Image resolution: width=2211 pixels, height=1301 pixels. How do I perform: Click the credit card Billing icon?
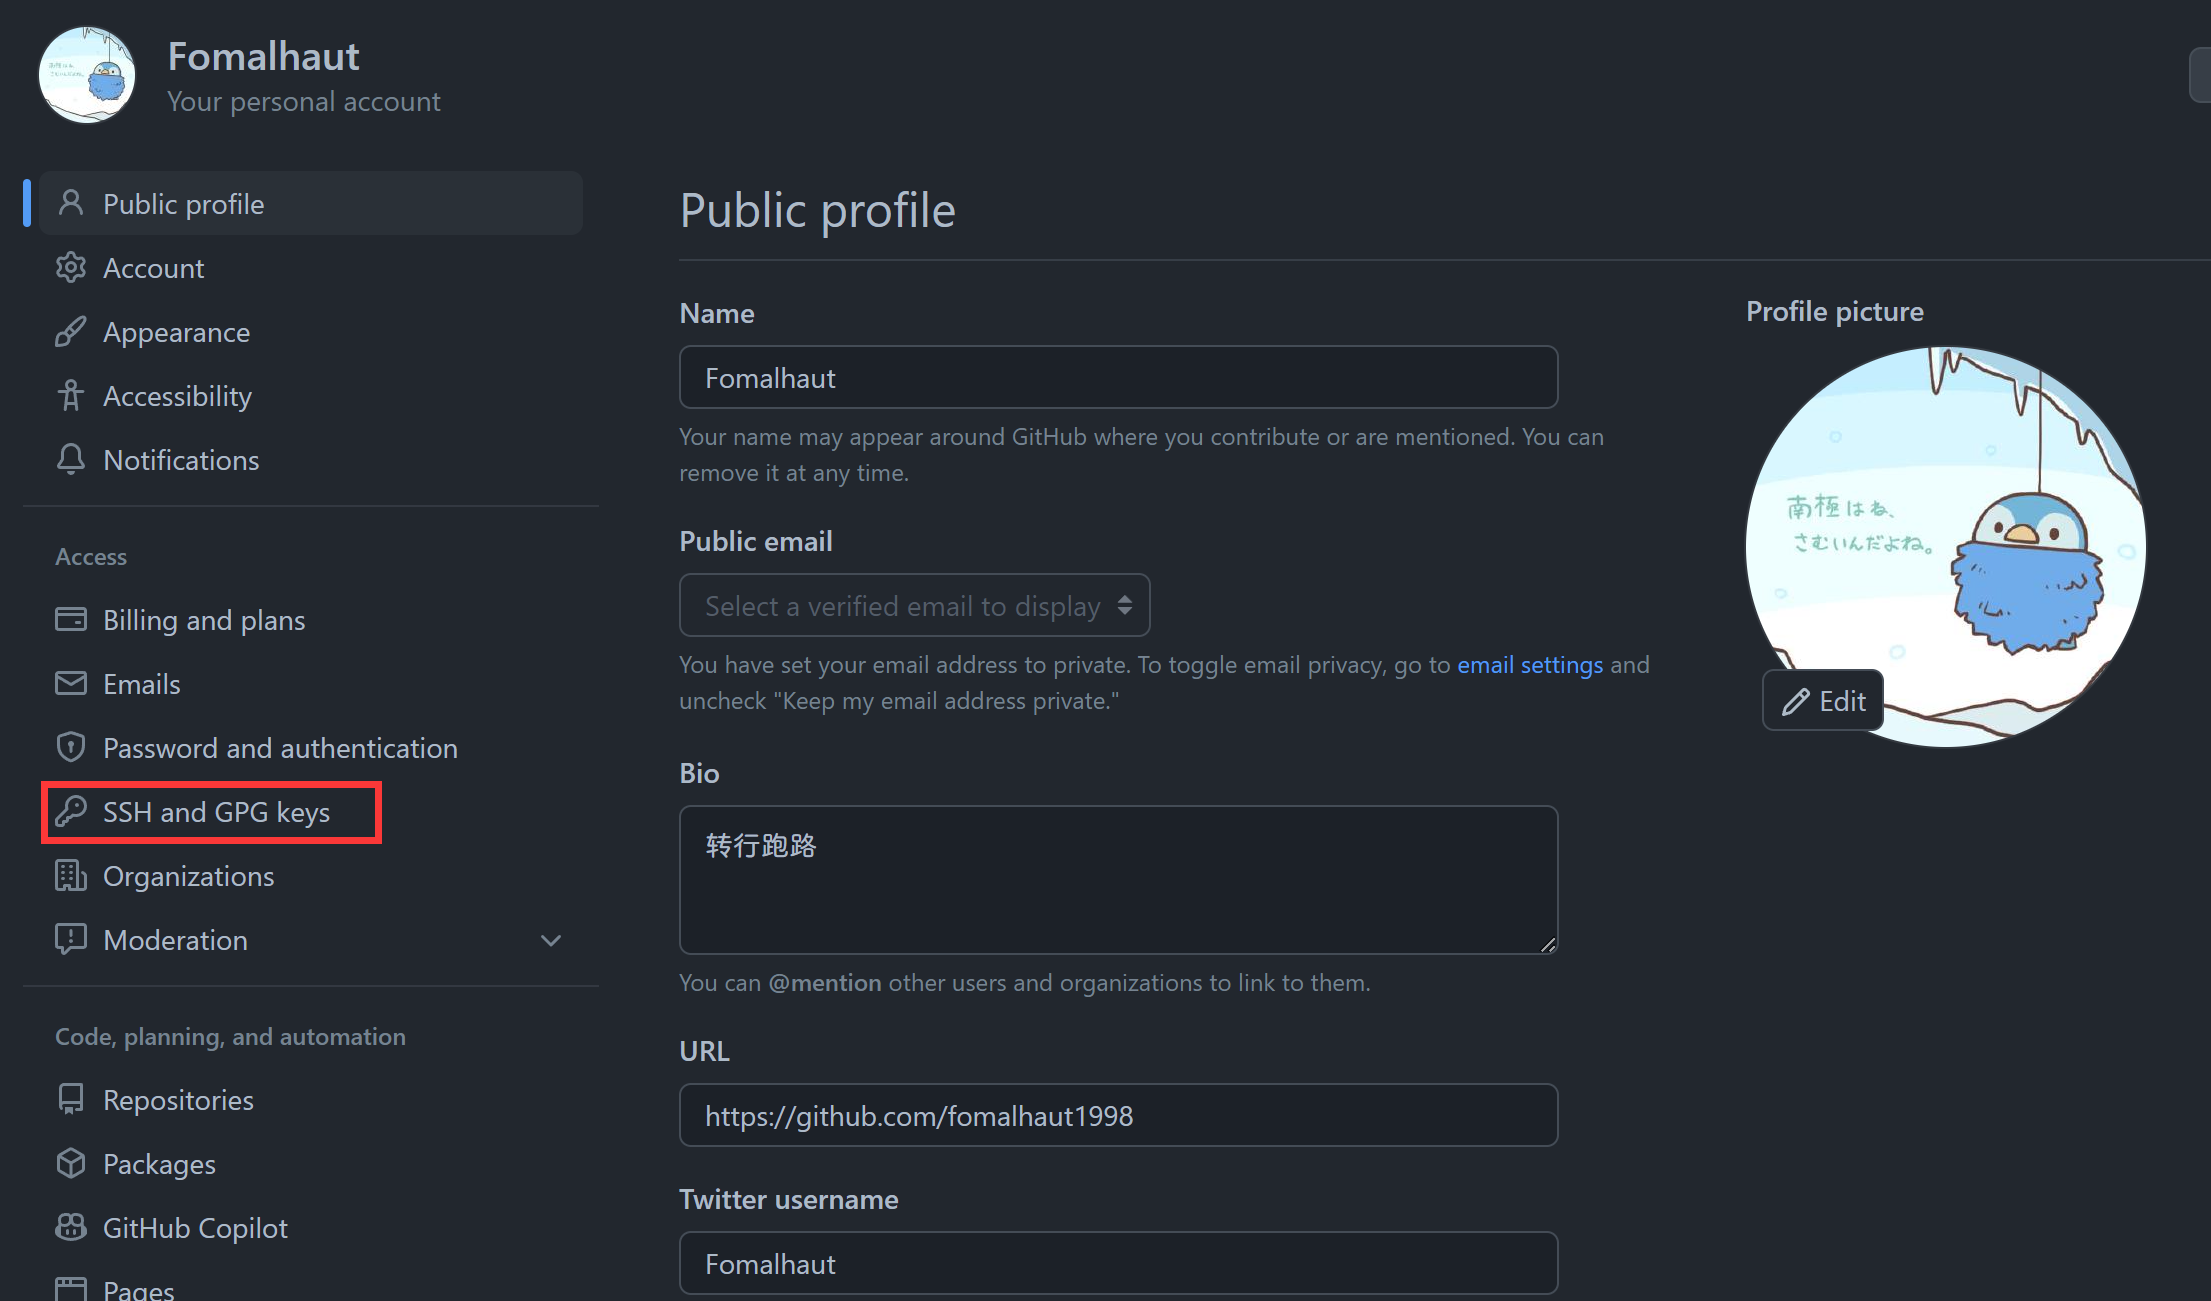[x=70, y=620]
